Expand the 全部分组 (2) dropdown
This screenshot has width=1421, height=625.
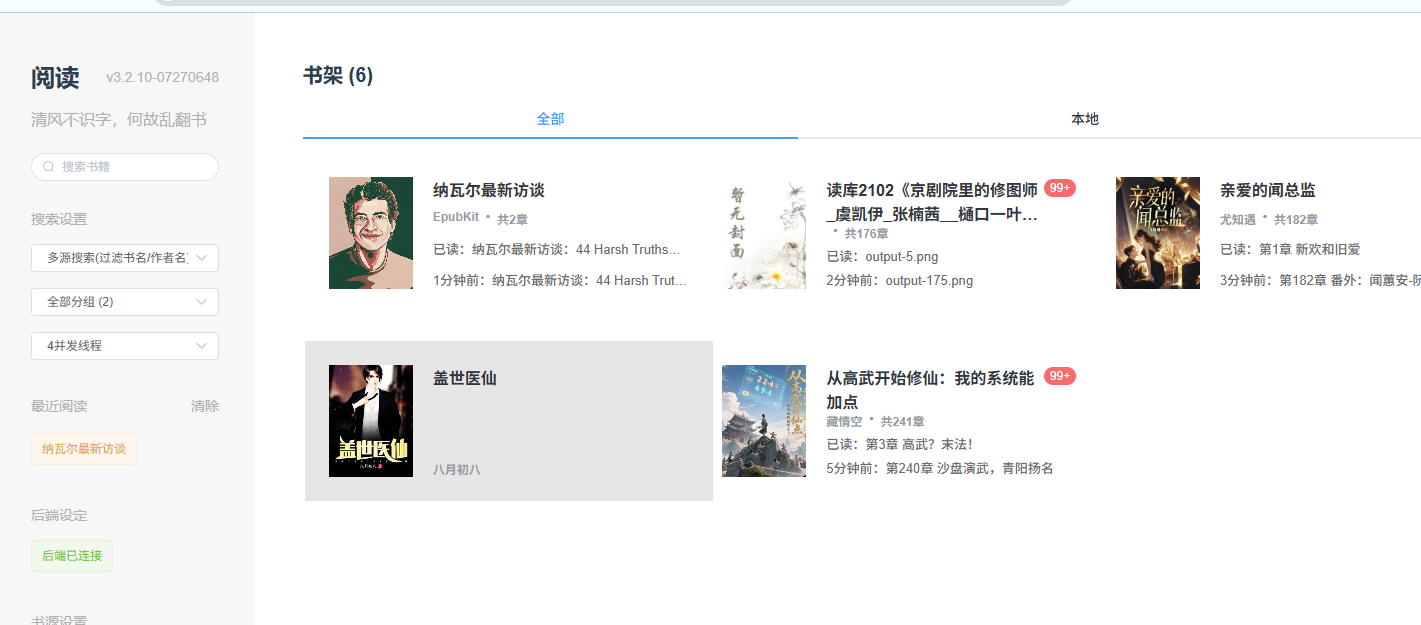pos(125,302)
